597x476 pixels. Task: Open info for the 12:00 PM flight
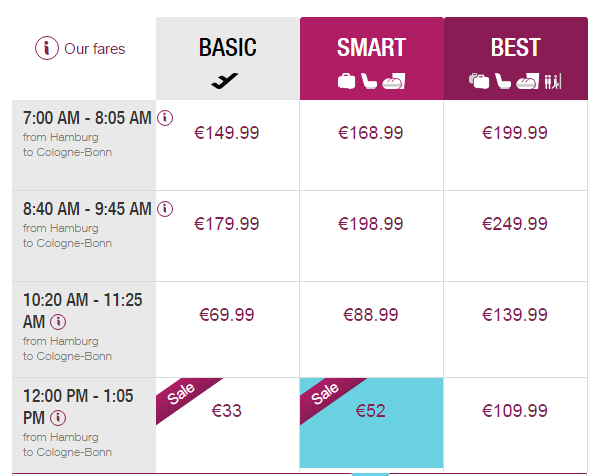click(x=58, y=418)
